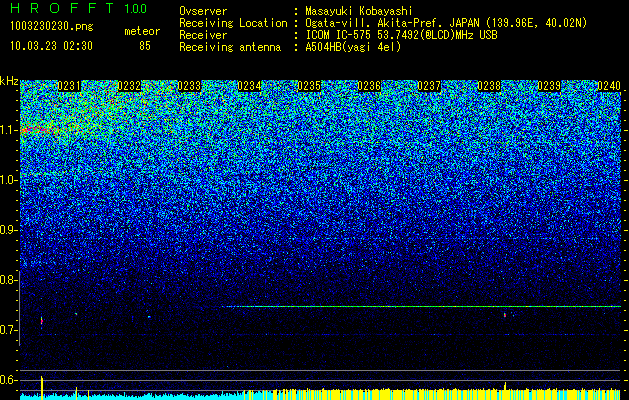Viewport: 629px width, 400px height.
Task: Click the 0231 time marker
Action: 69,86
